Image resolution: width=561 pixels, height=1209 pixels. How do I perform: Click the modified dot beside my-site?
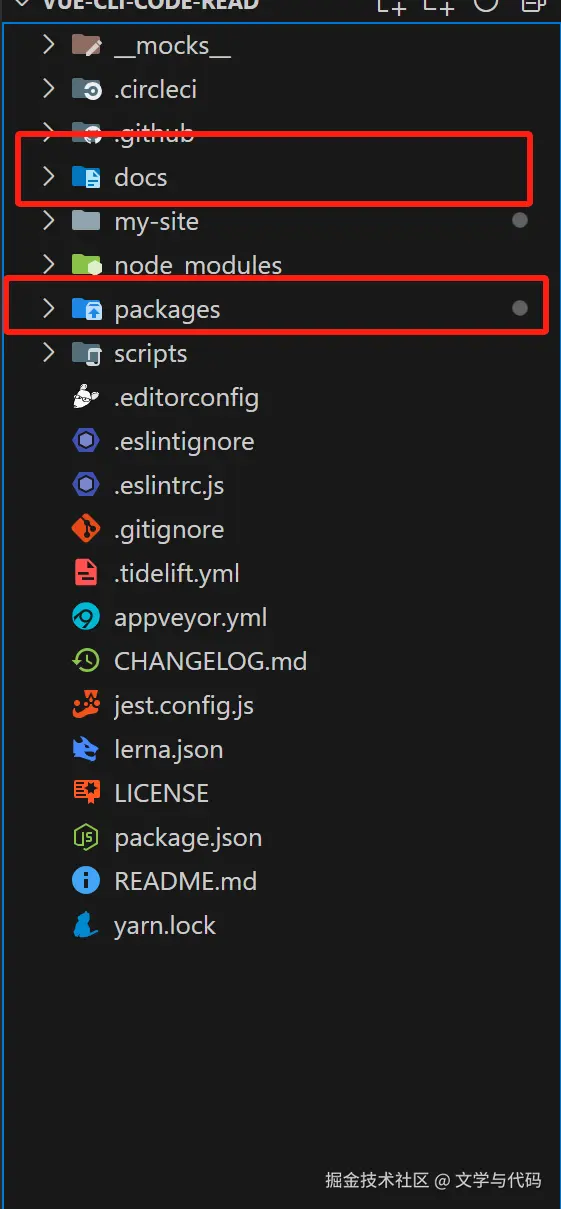click(520, 221)
